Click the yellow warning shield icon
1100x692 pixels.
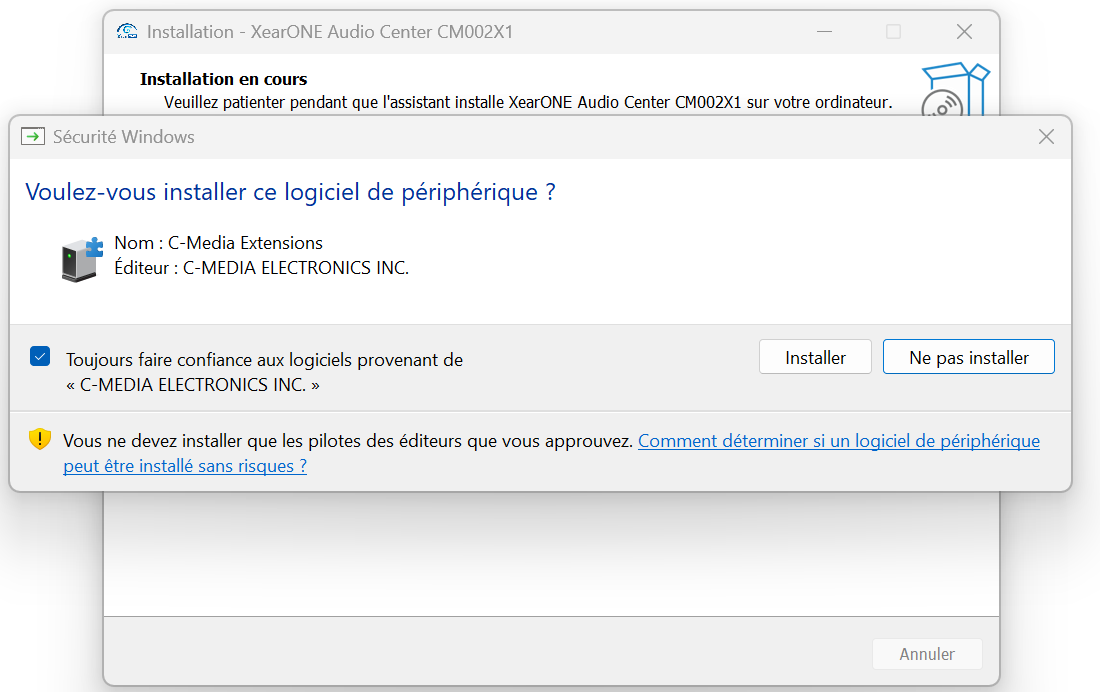click(x=40, y=439)
